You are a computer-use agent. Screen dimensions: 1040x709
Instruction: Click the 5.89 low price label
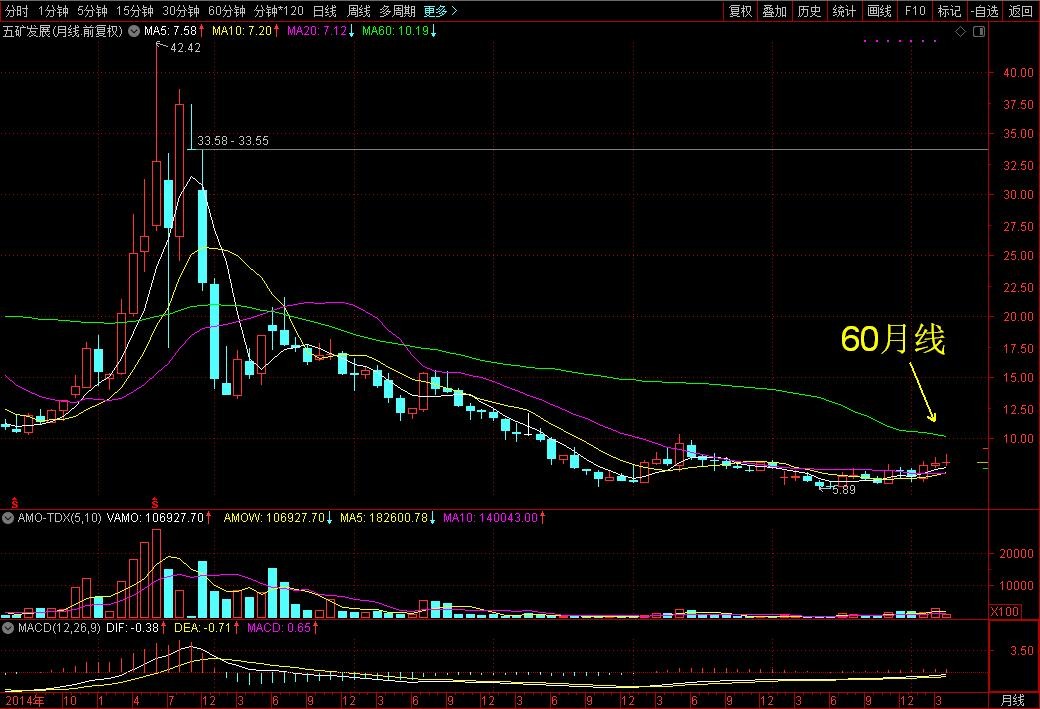tap(844, 490)
